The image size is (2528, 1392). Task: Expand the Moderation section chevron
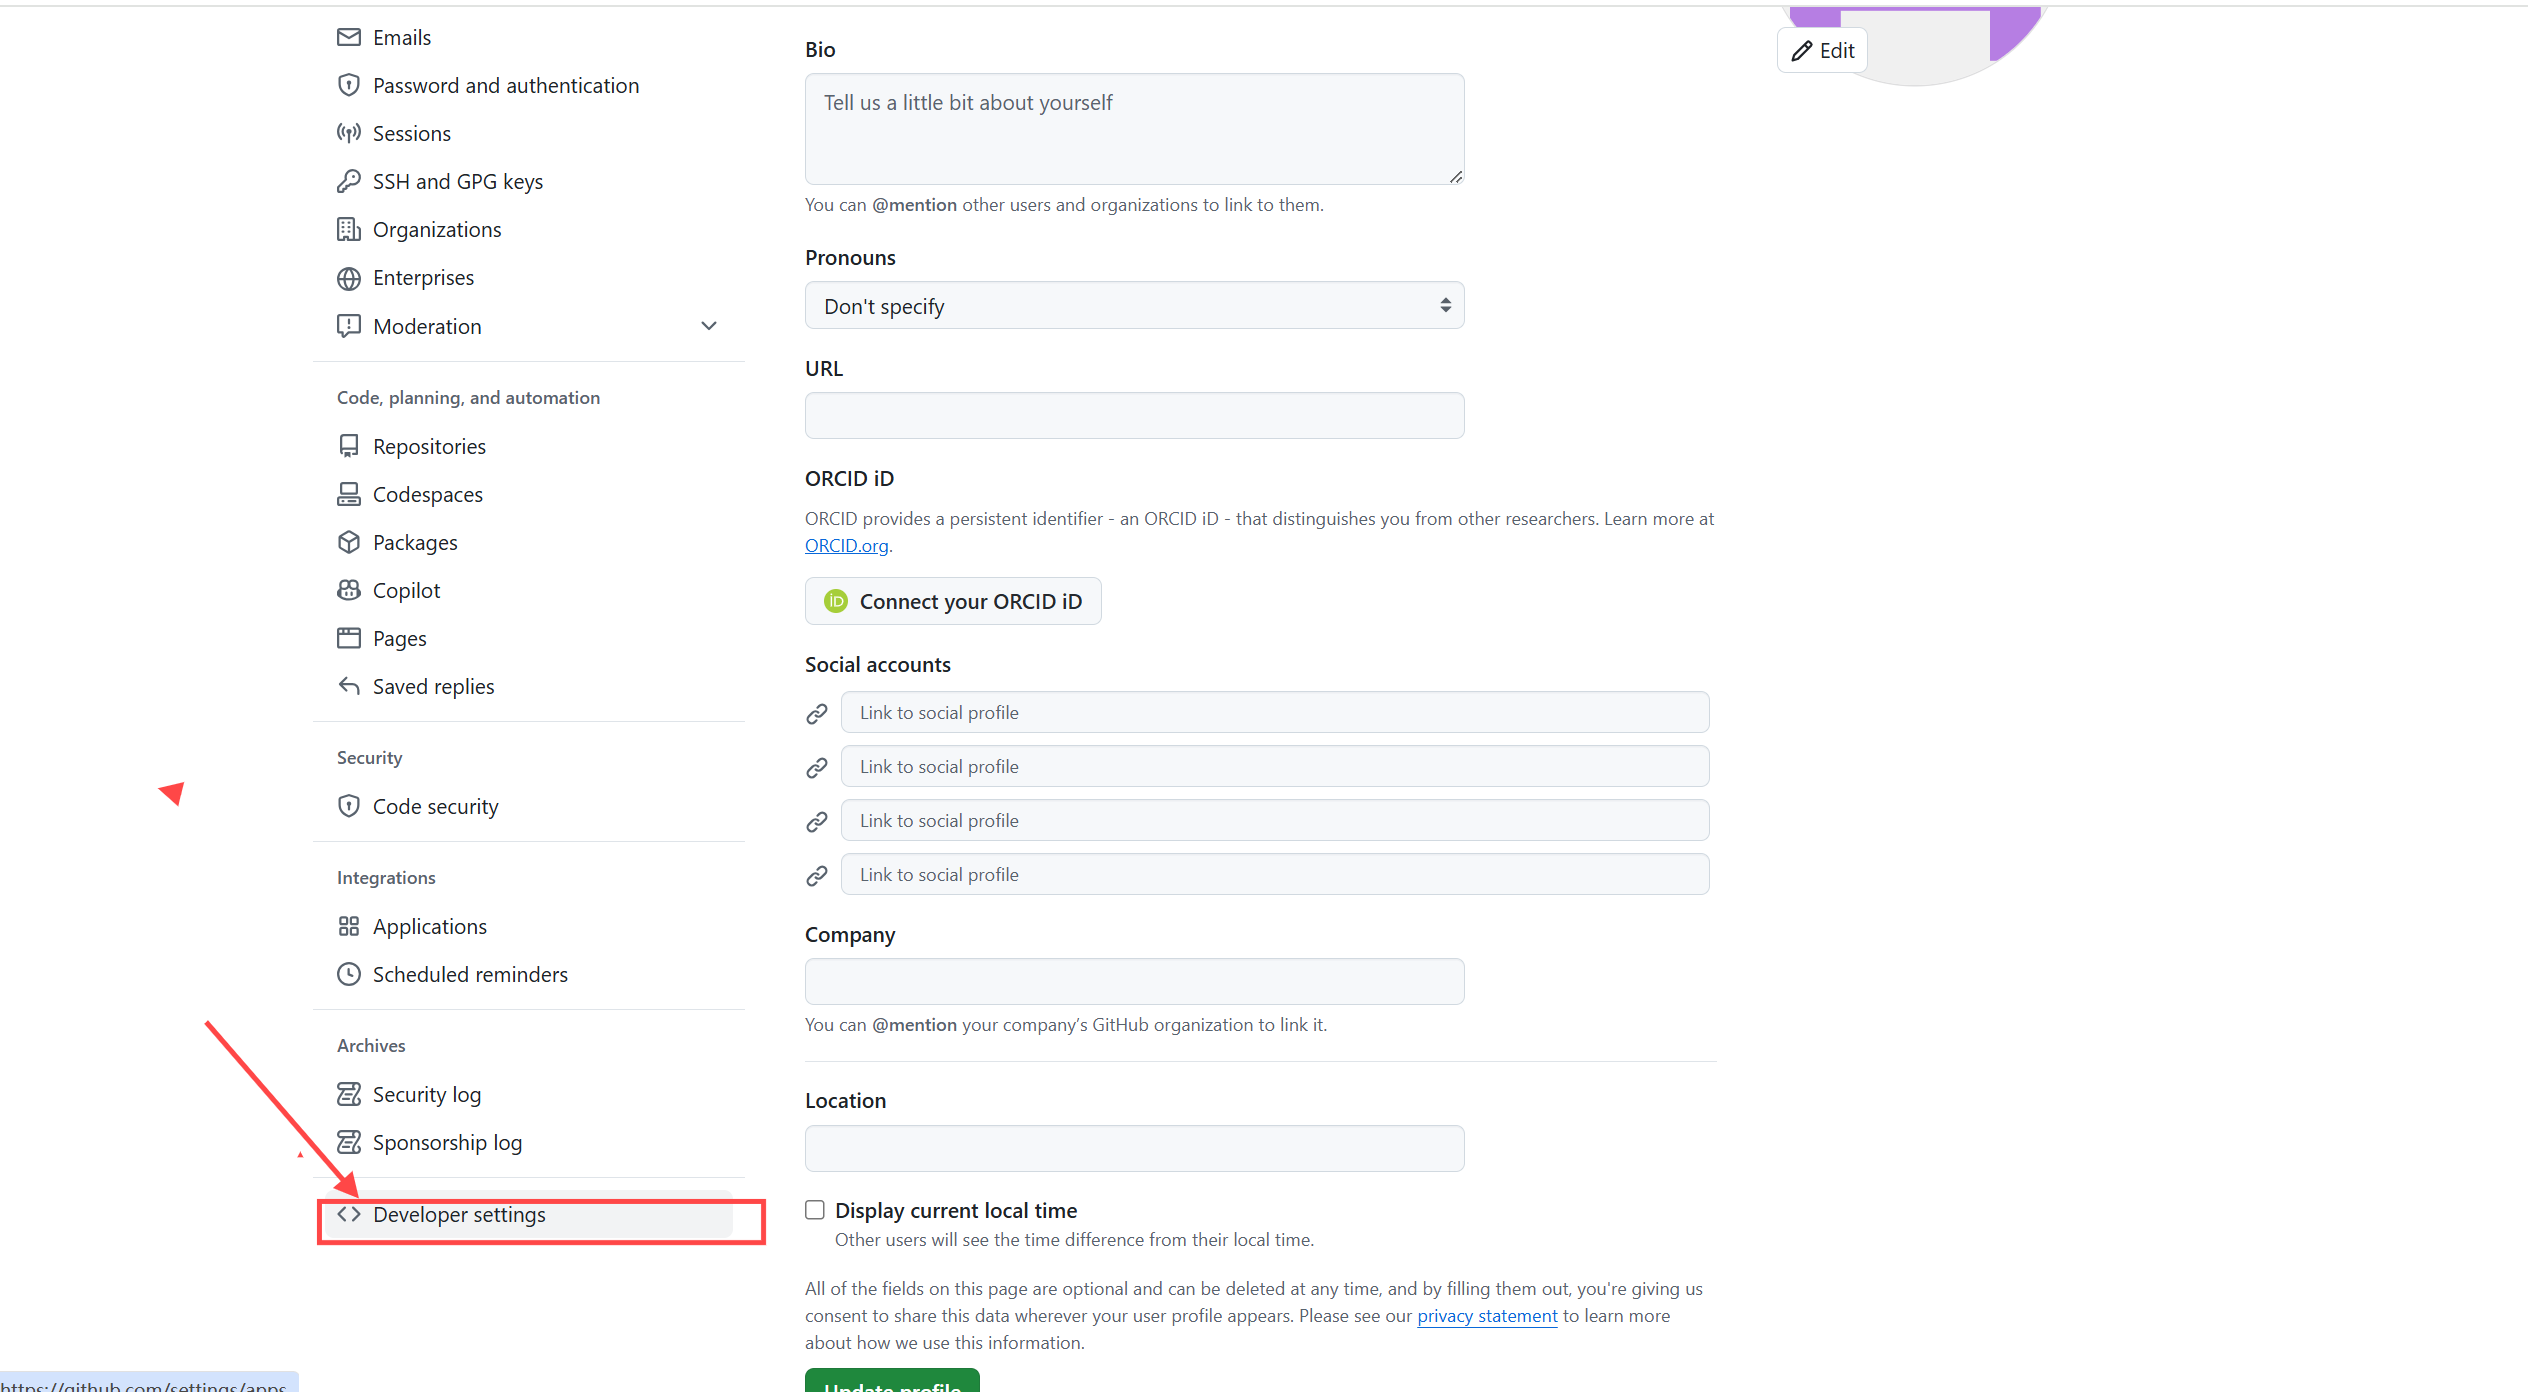709,326
